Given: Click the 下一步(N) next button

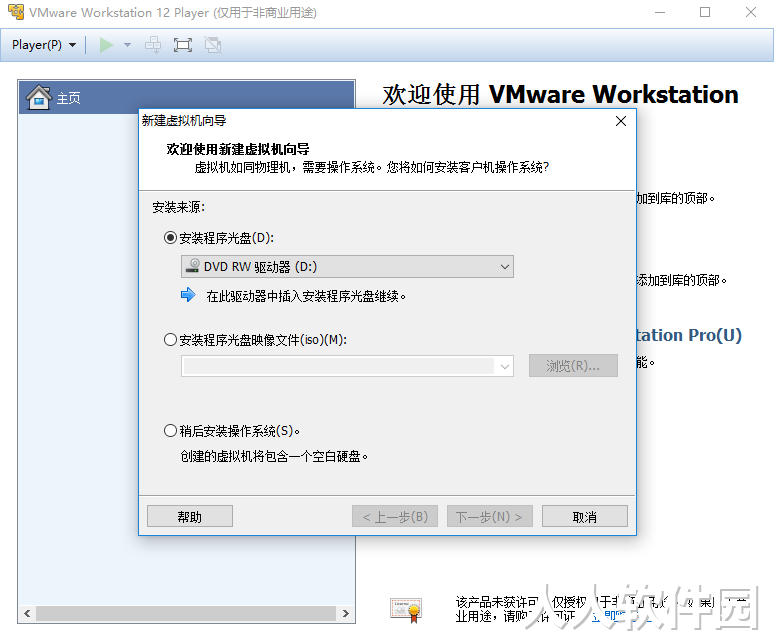Looking at the screenshot, I should coord(490,517).
